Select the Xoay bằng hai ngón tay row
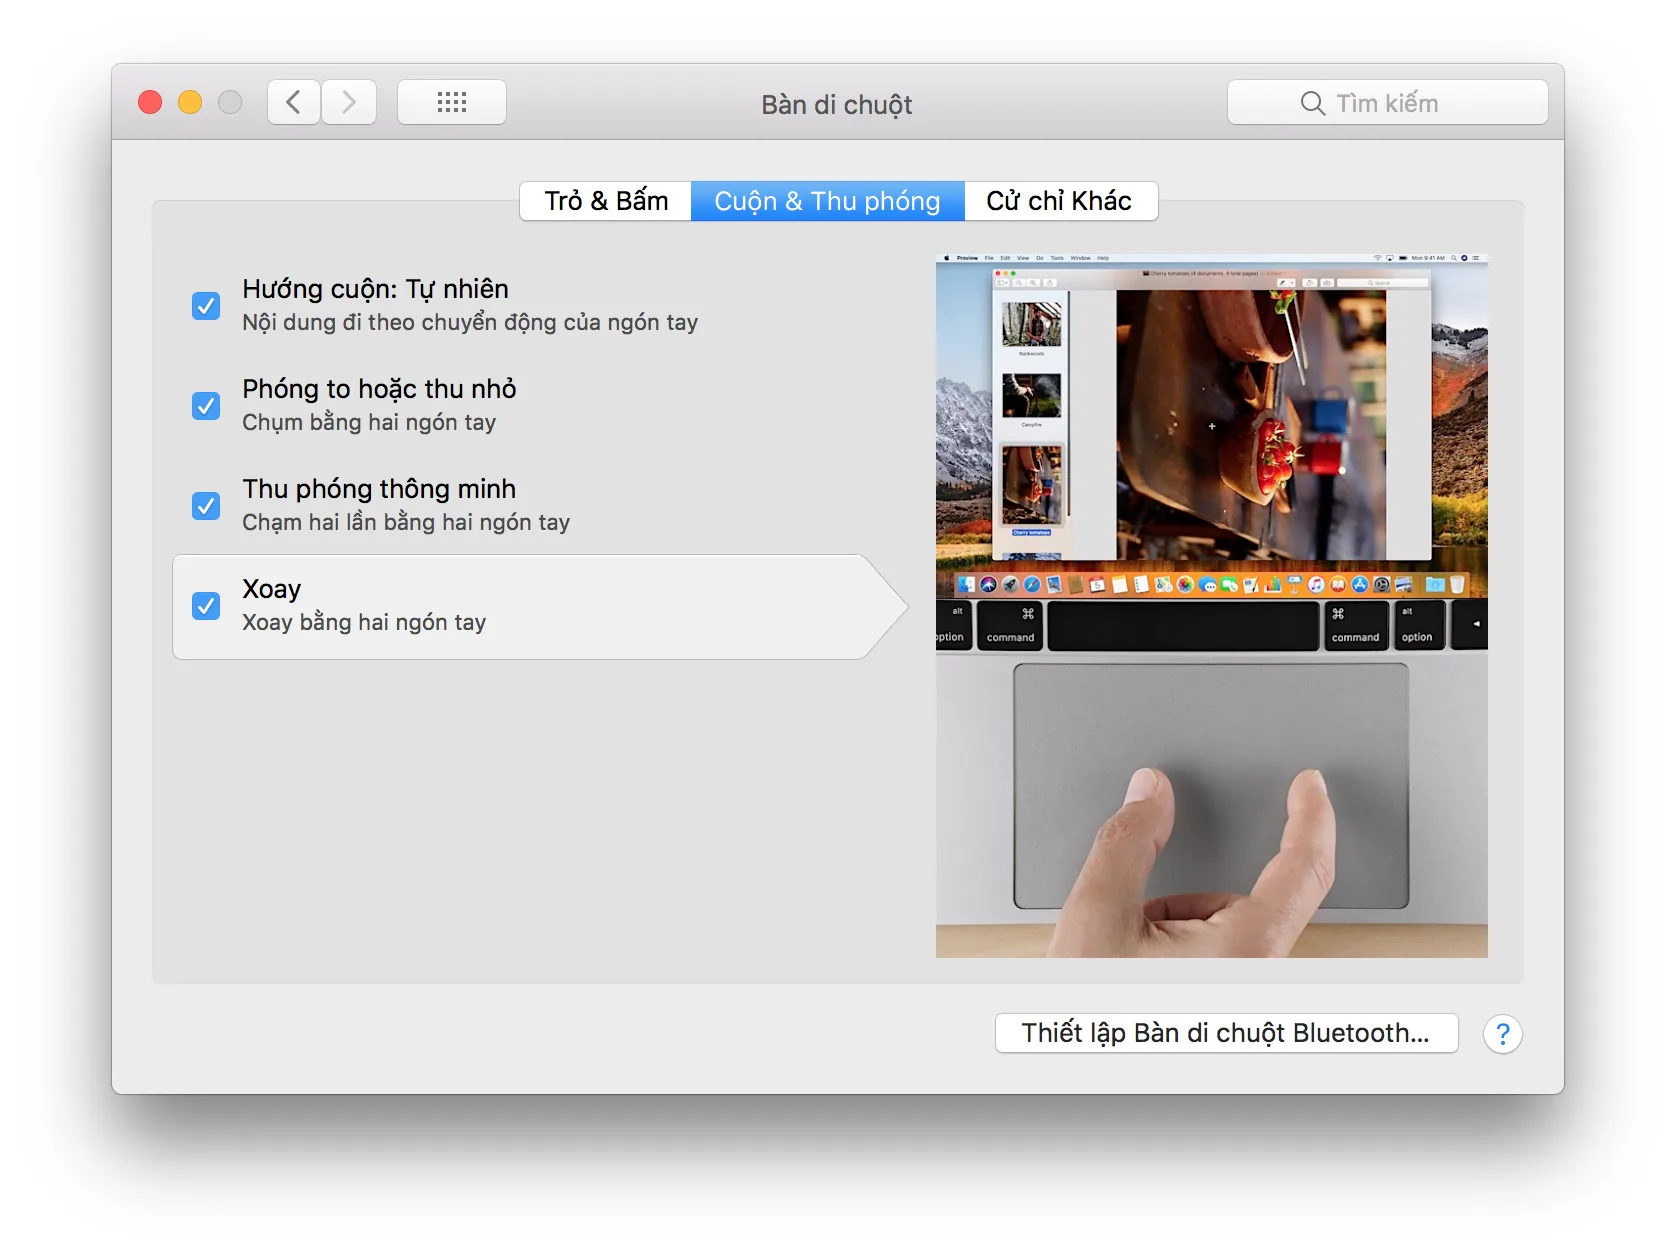1676x1254 pixels. pos(540,606)
